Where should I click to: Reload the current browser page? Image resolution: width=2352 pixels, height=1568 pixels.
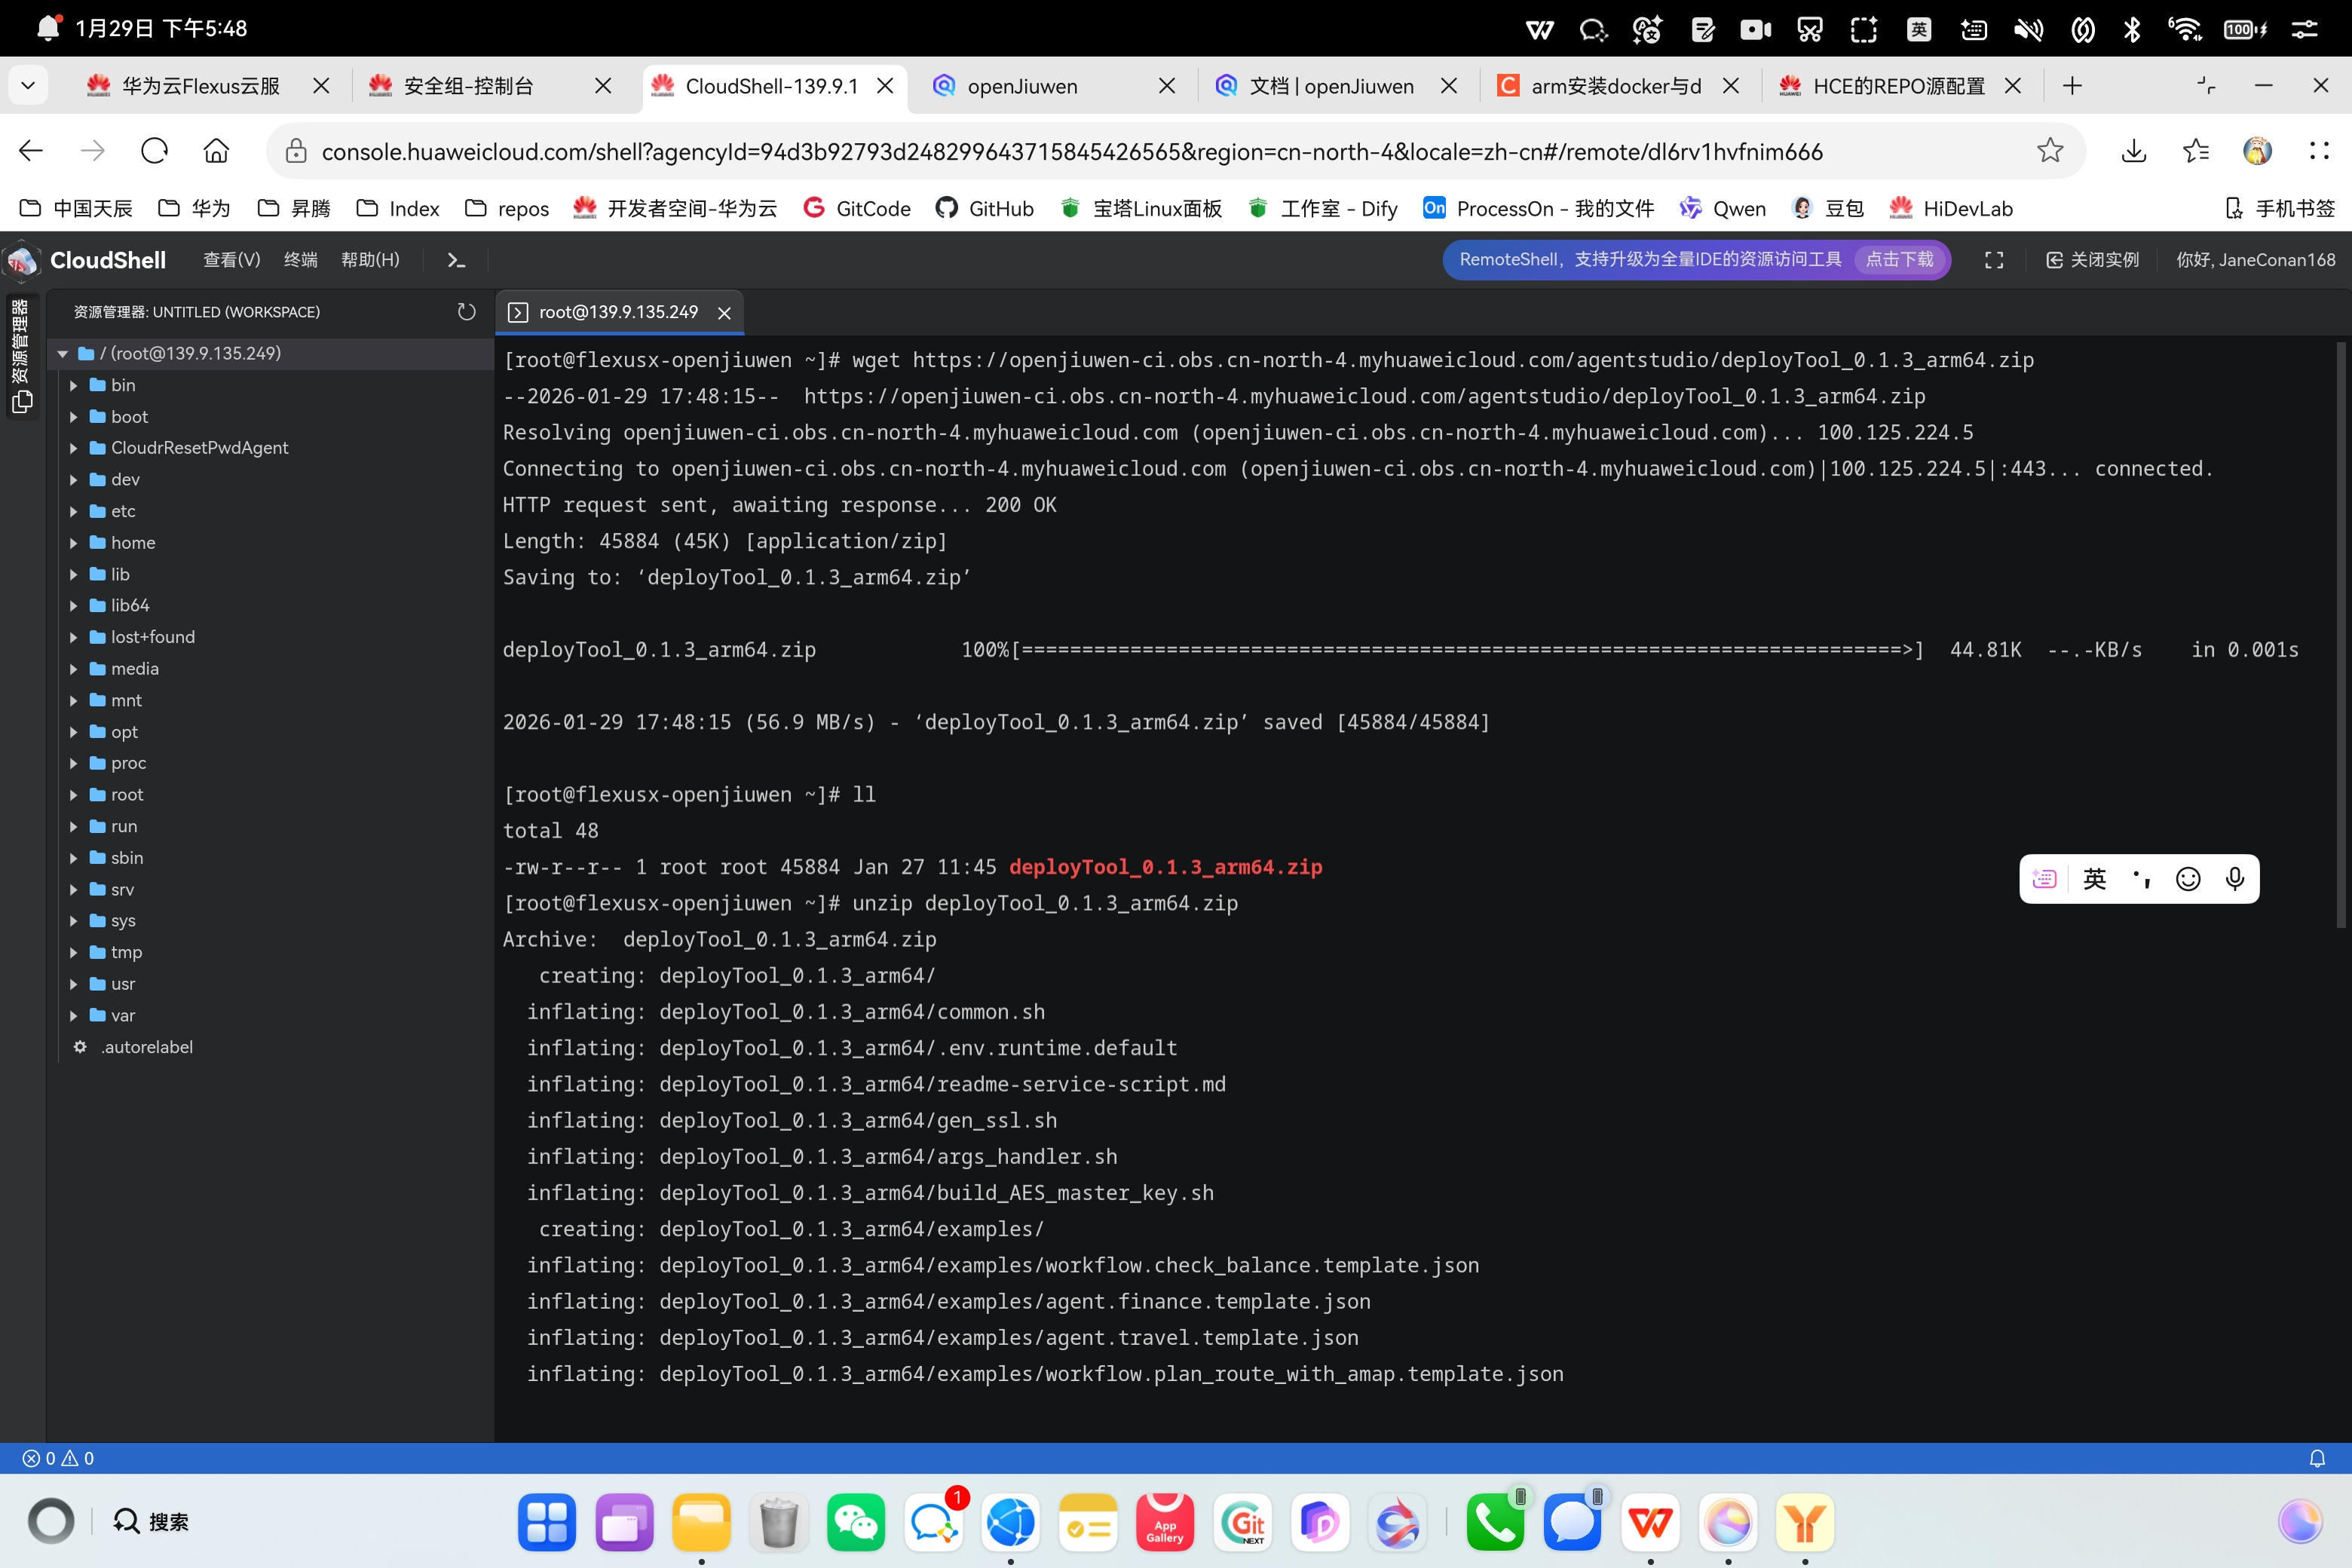pyautogui.click(x=154, y=151)
